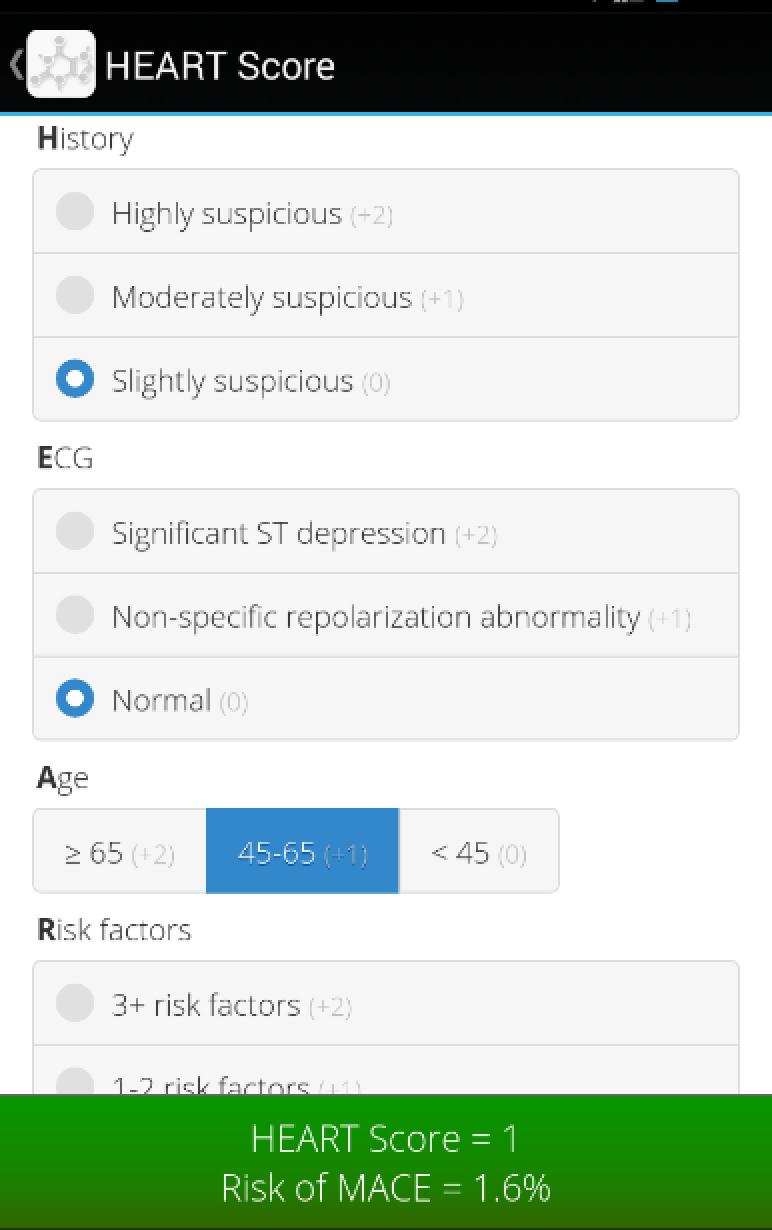Pick the < 45 age segment
772x1230 pixels.
pos(478,852)
